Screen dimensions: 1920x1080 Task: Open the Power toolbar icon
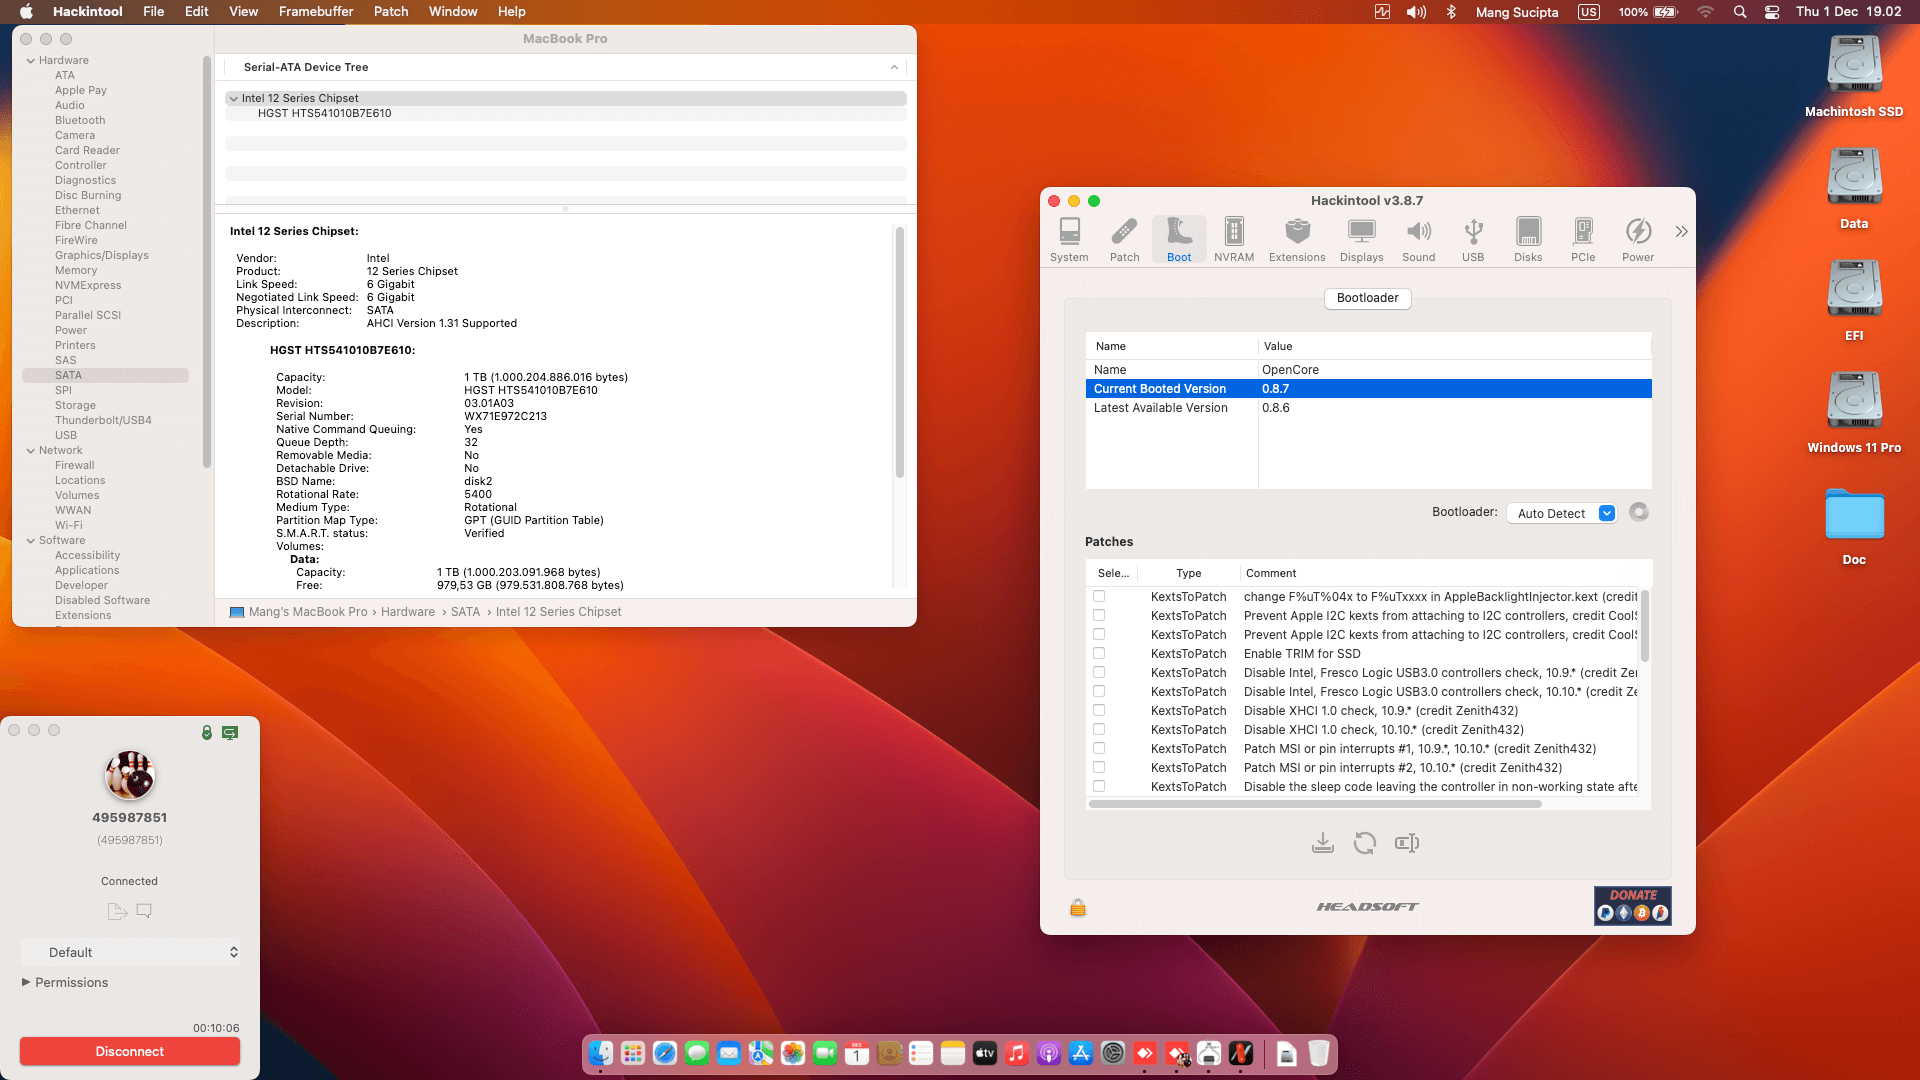(x=1638, y=240)
